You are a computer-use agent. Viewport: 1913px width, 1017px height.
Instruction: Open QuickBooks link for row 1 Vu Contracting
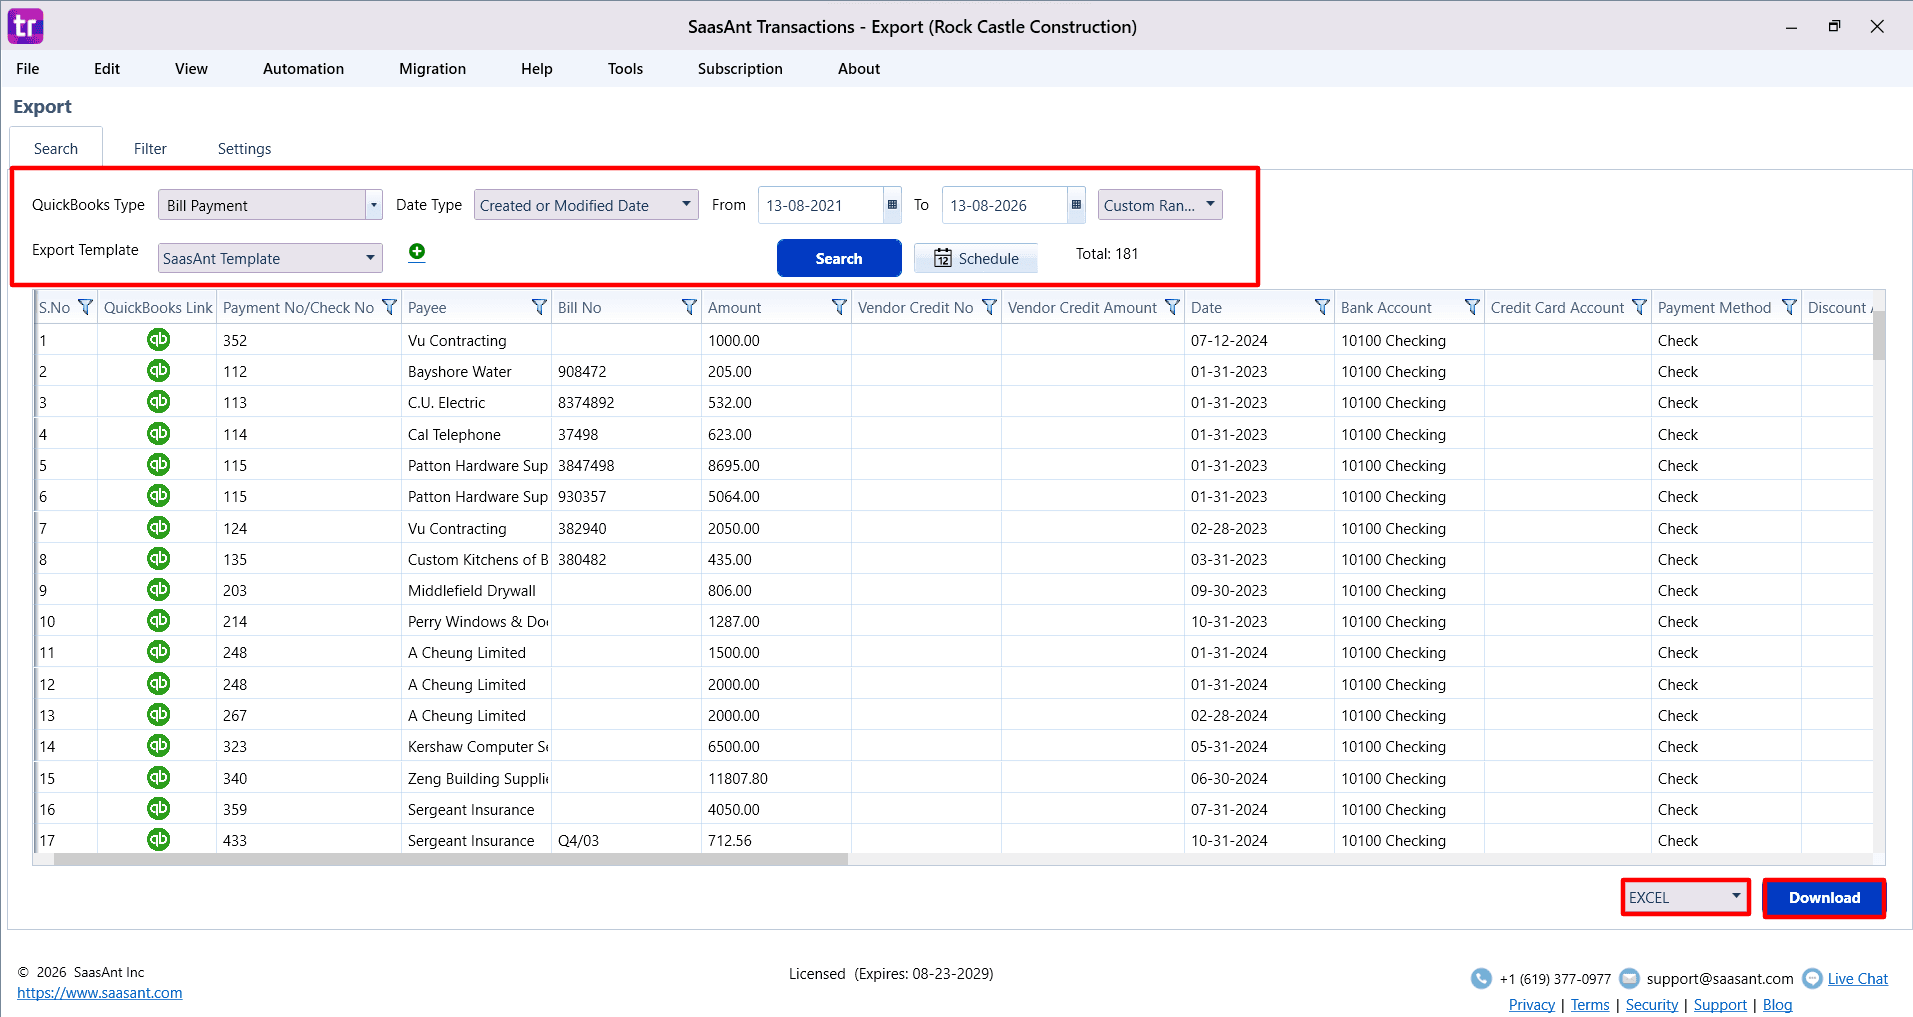pyautogui.click(x=158, y=340)
